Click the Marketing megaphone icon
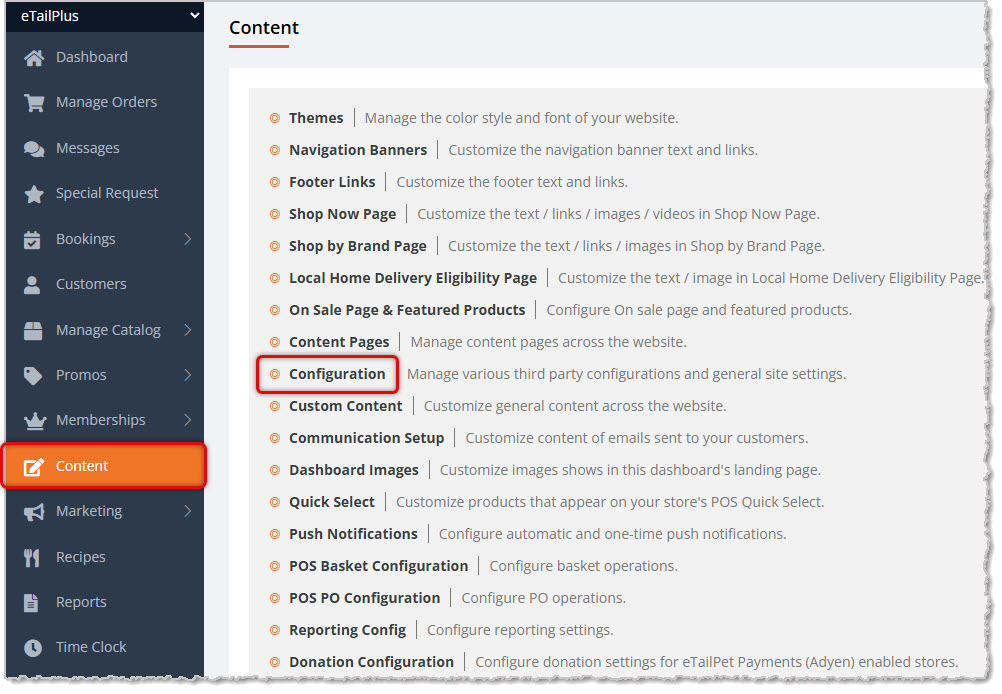1002x694 pixels. coord(34,512)
